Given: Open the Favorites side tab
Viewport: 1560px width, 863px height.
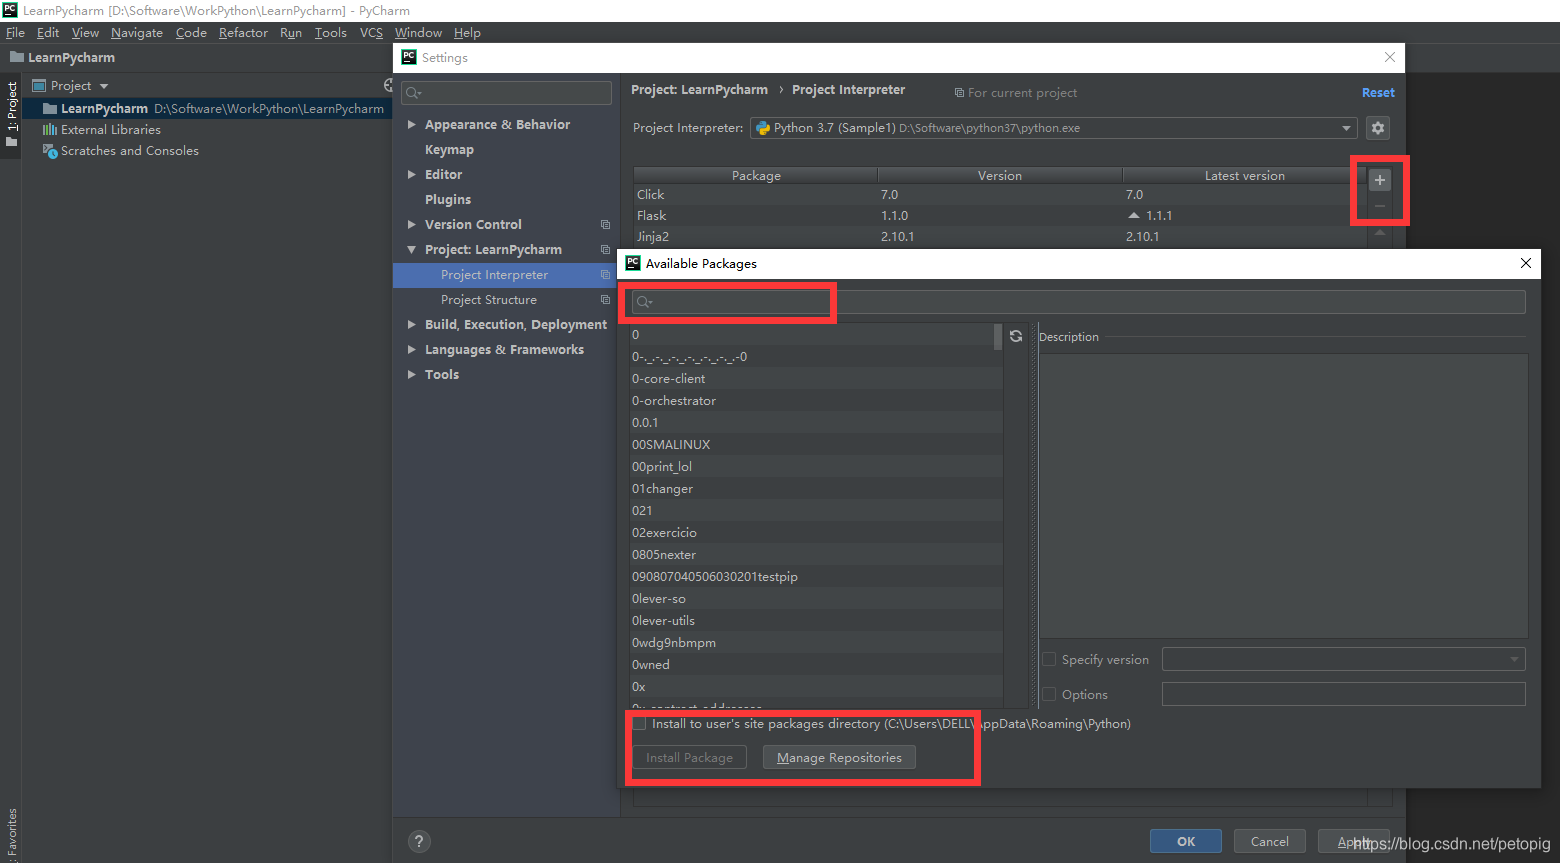Looking at the screenshot, I should 11,834.
